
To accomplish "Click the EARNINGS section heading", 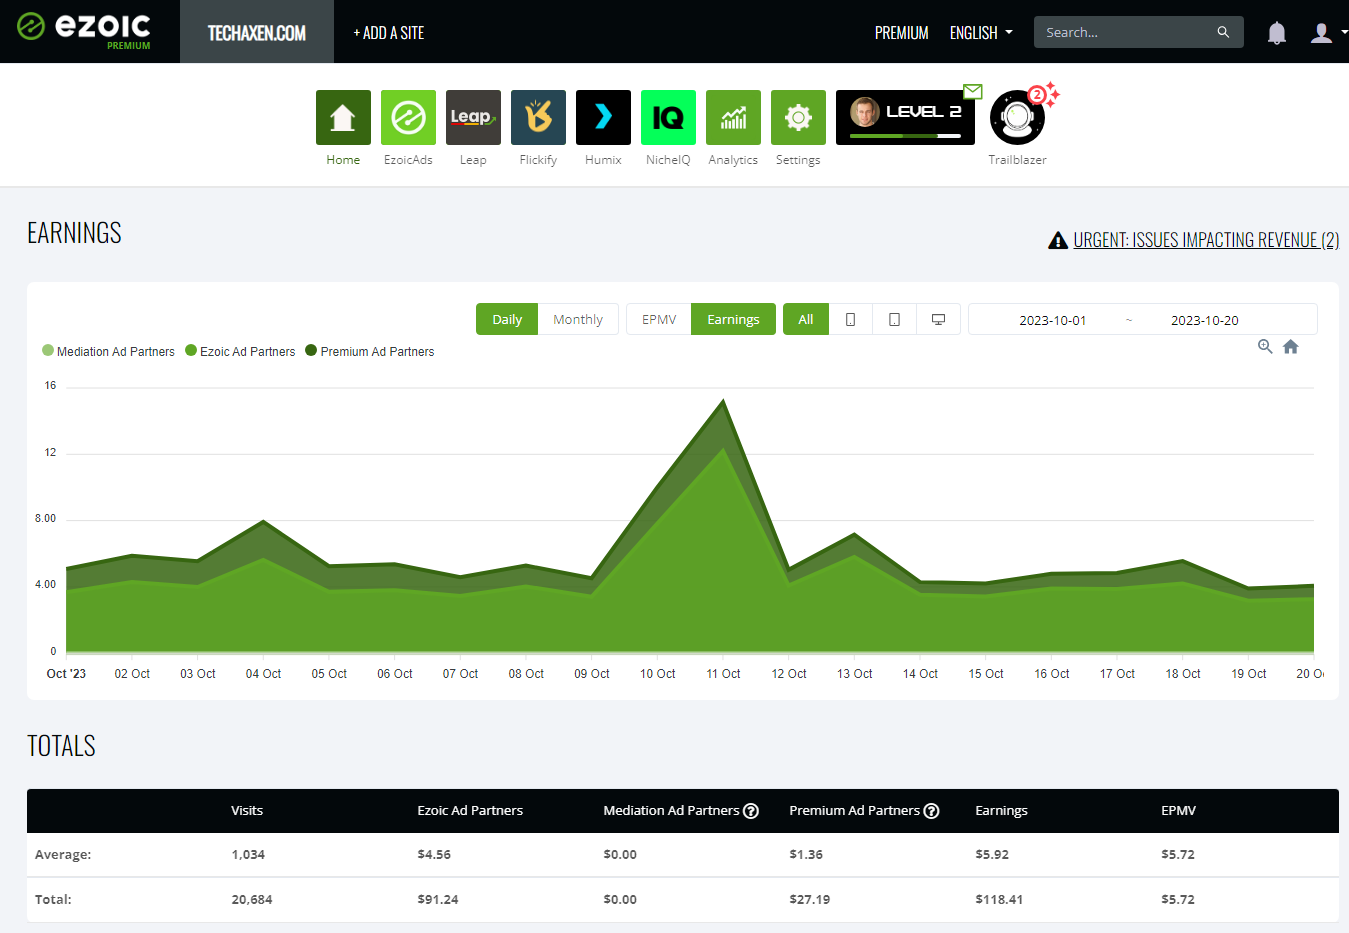I will 74,233.
